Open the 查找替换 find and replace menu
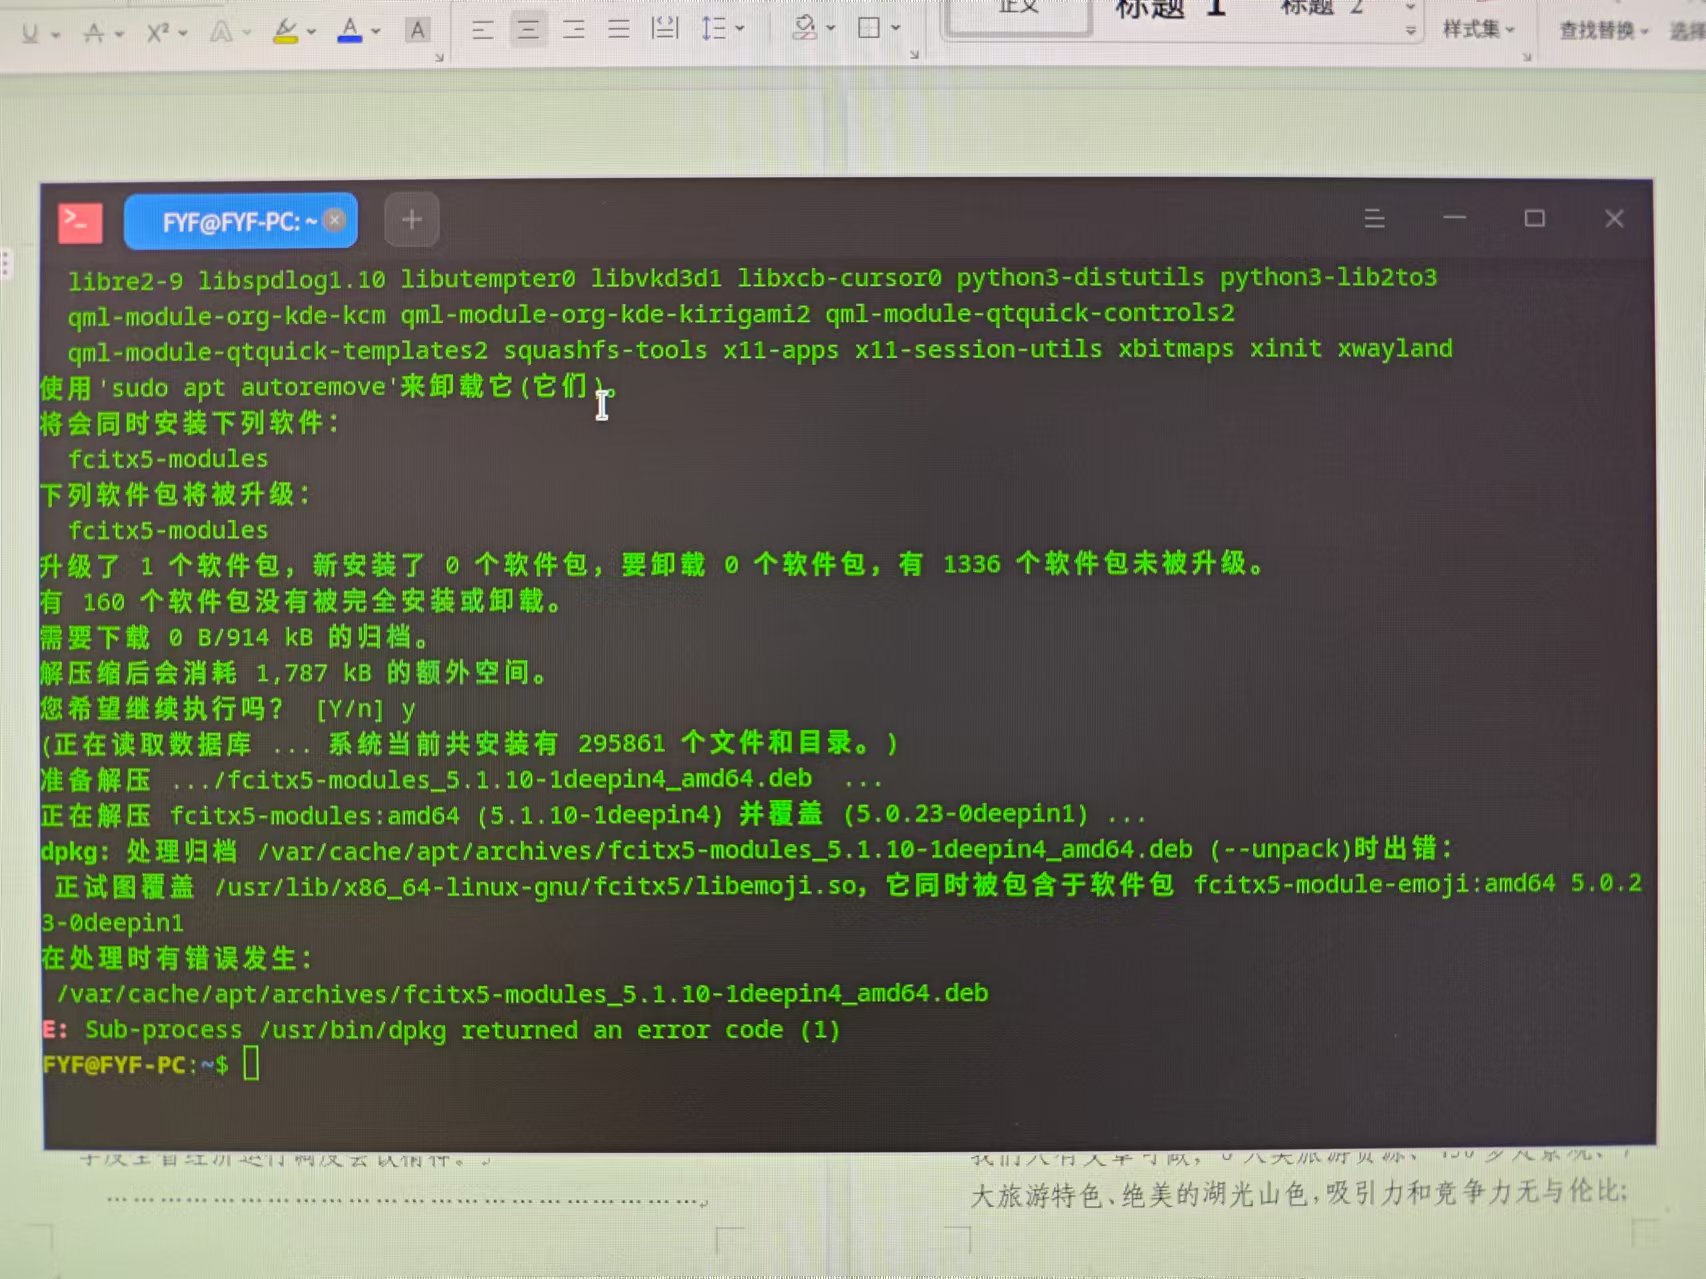This screenshot has width=1706, height=1279. point(1603,31)
